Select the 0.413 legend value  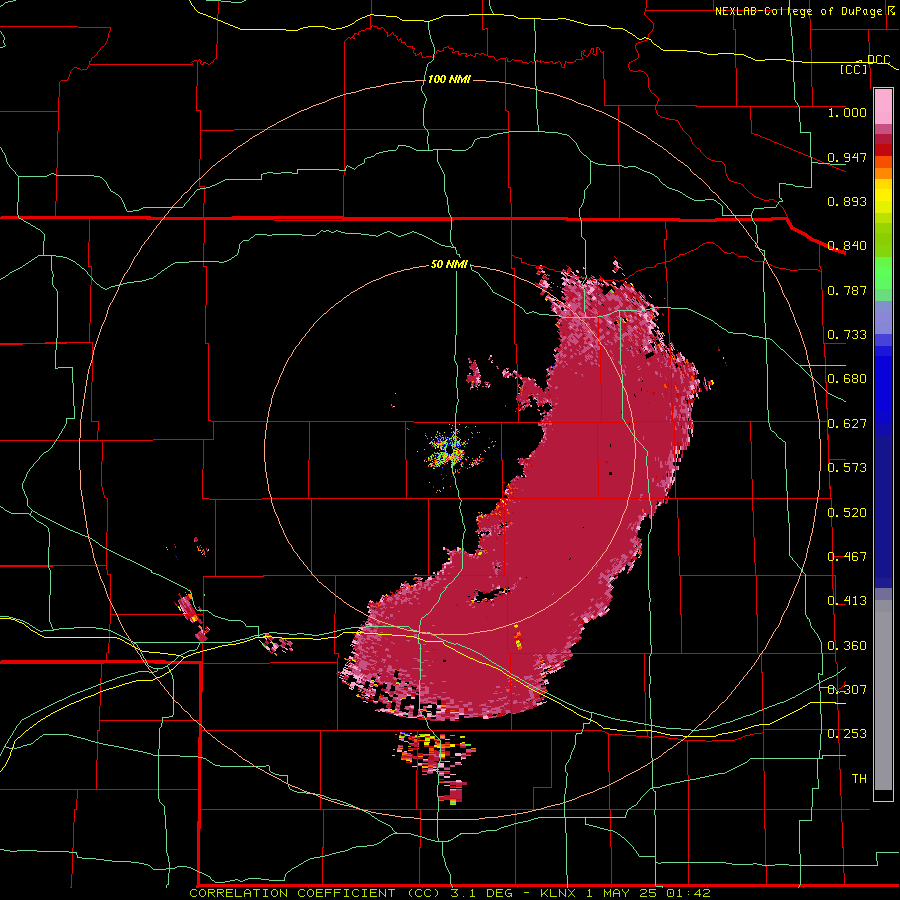[847, 601]
